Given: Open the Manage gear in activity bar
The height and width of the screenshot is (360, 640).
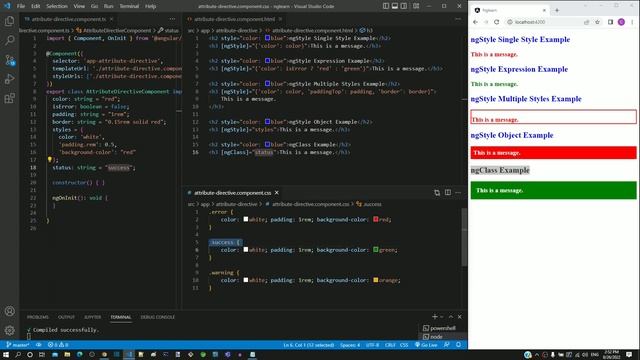Looking at the screenshot, I should [x=9, y=330].
